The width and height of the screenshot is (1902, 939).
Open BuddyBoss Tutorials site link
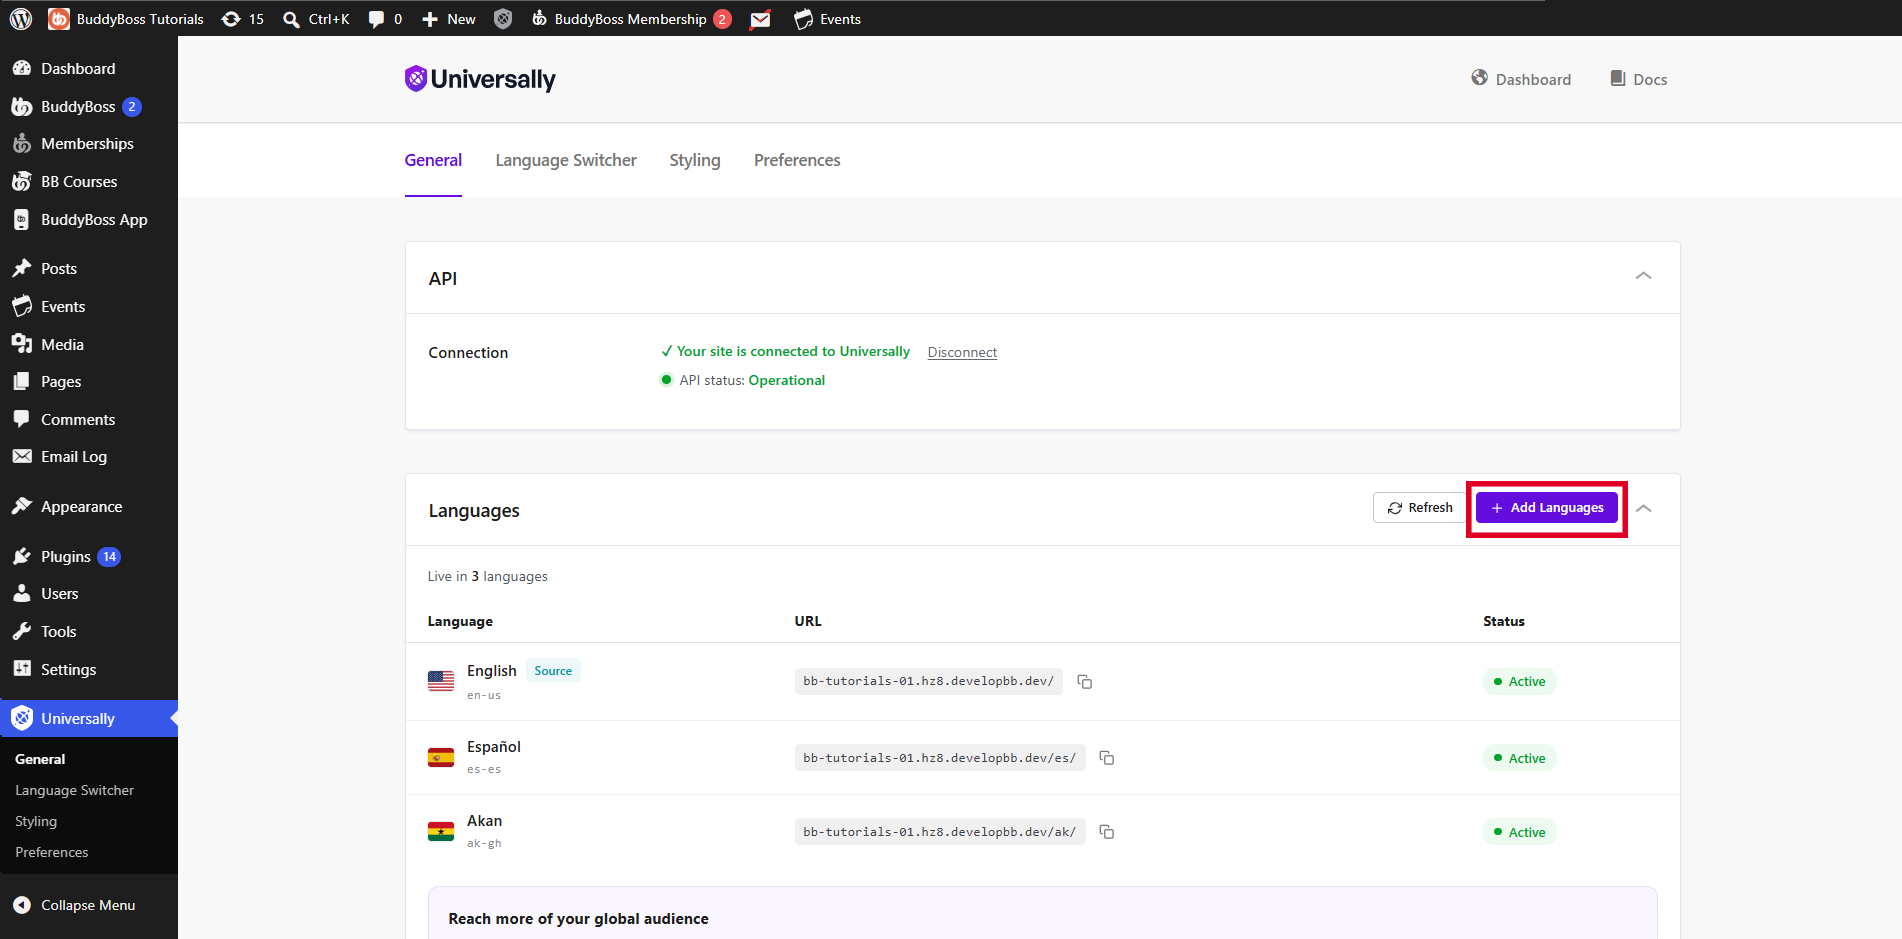point(127,19)
